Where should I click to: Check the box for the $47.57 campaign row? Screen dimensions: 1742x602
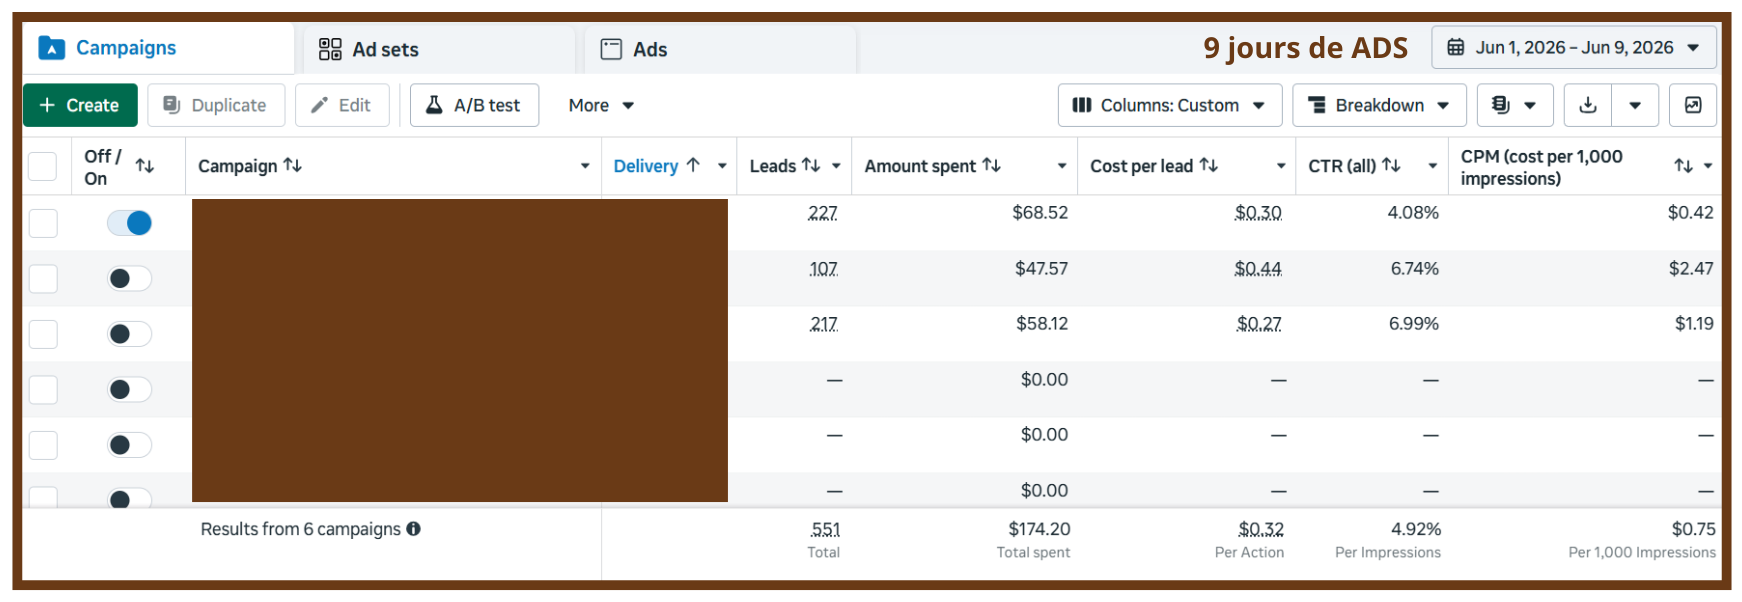click(x=43, y=278)
